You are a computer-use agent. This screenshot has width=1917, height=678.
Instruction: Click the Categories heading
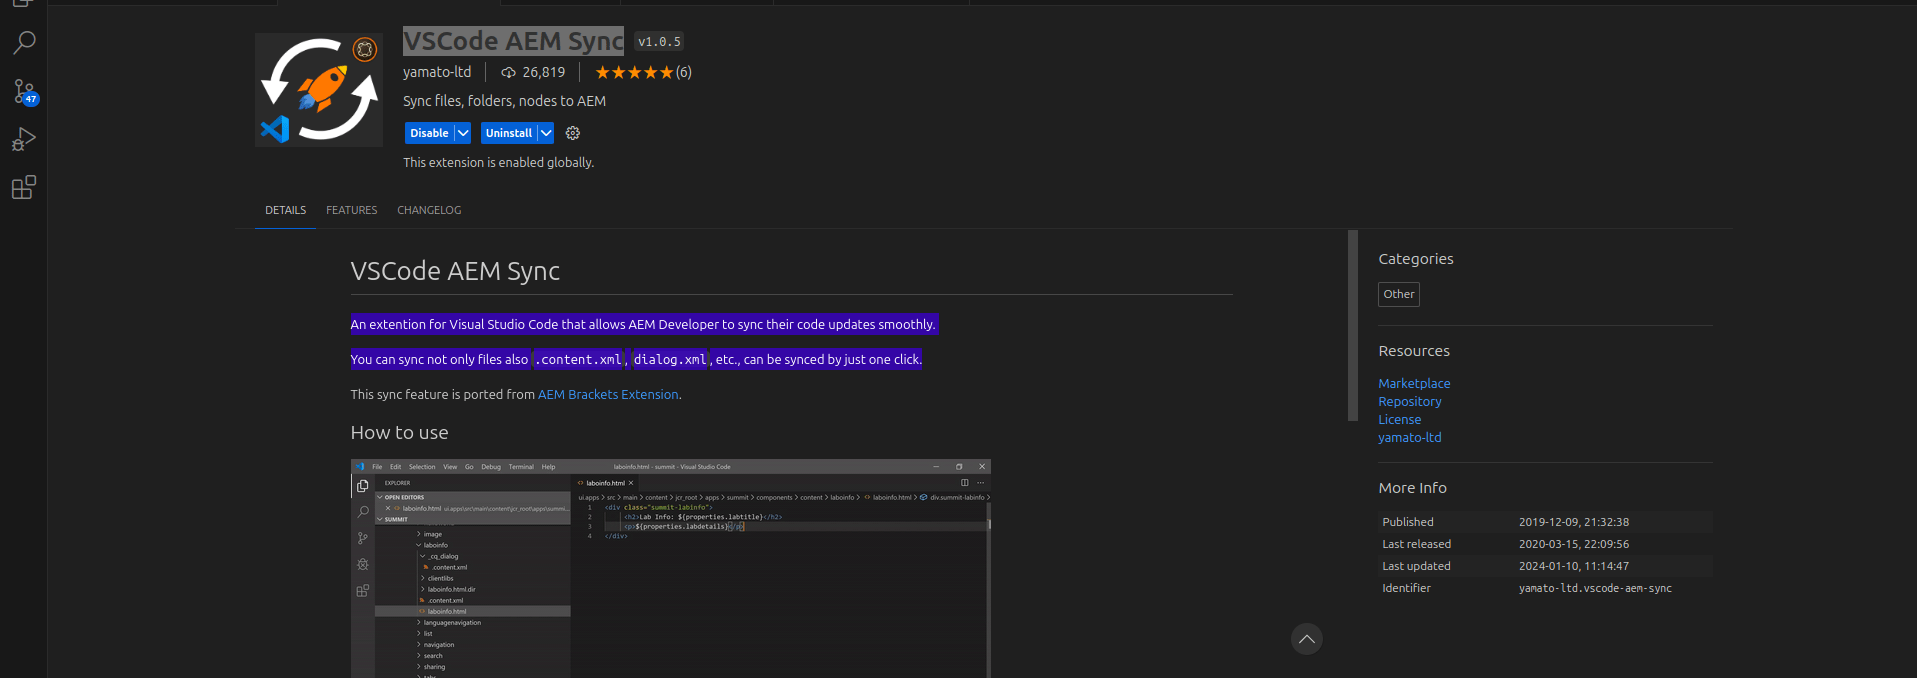[x=1416, y=259]
